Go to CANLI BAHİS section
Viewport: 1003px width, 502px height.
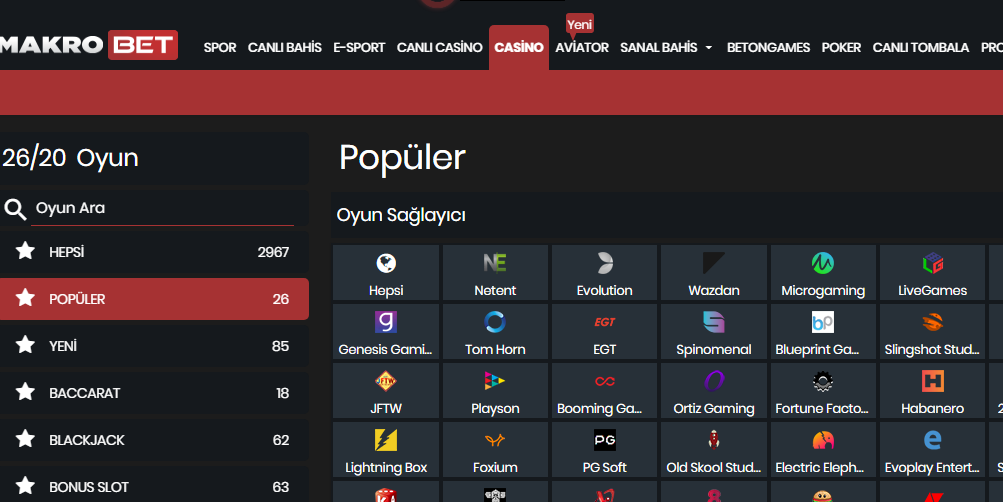(285, 47)
